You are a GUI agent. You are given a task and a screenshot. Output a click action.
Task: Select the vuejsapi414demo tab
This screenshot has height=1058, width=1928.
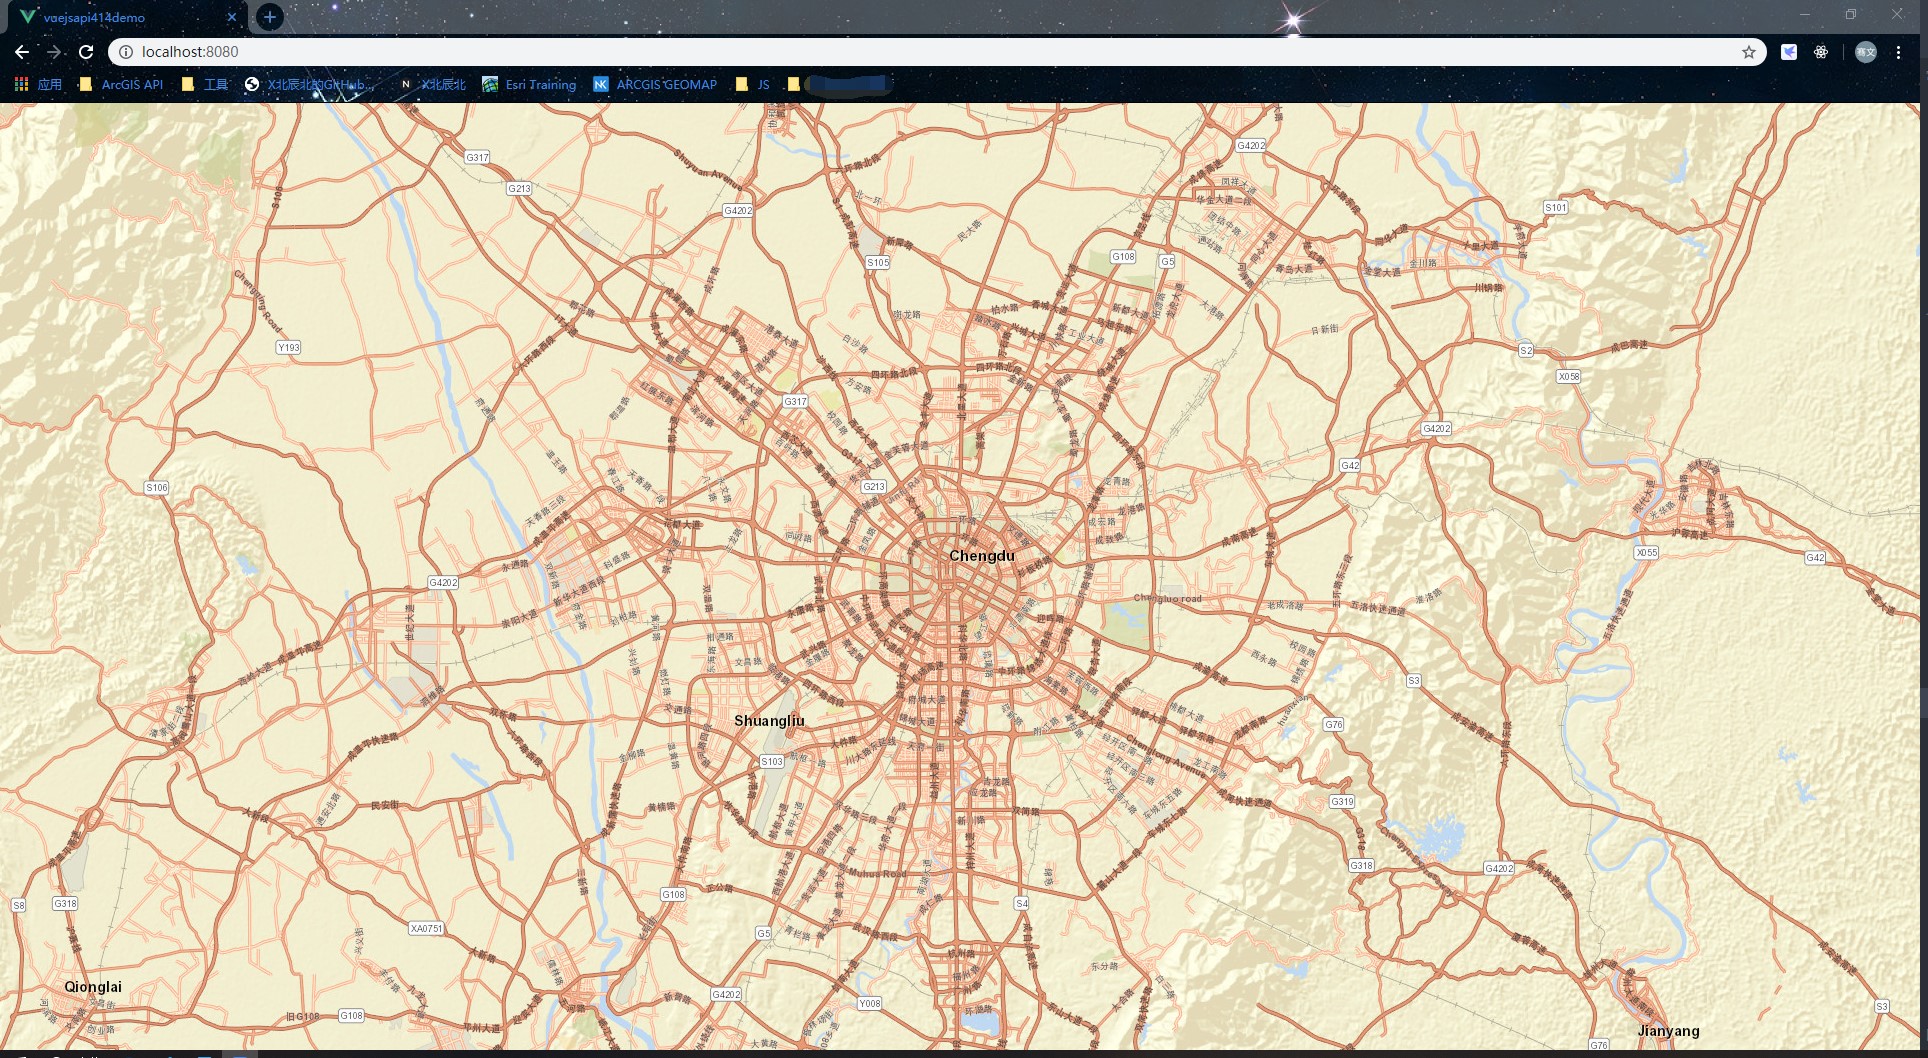tap(128, 17)
